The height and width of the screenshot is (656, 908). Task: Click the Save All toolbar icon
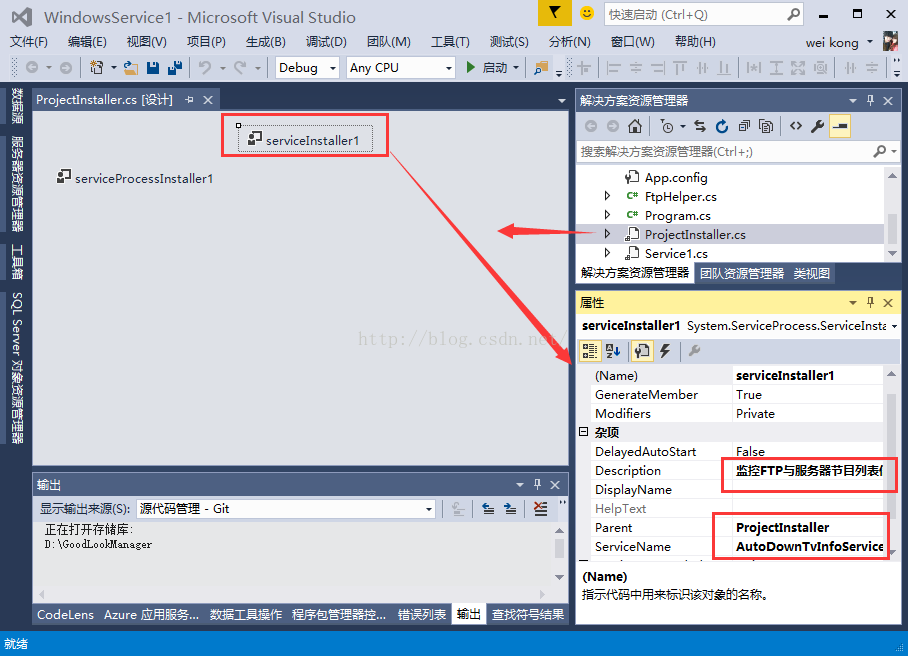[x=175, y=68]
